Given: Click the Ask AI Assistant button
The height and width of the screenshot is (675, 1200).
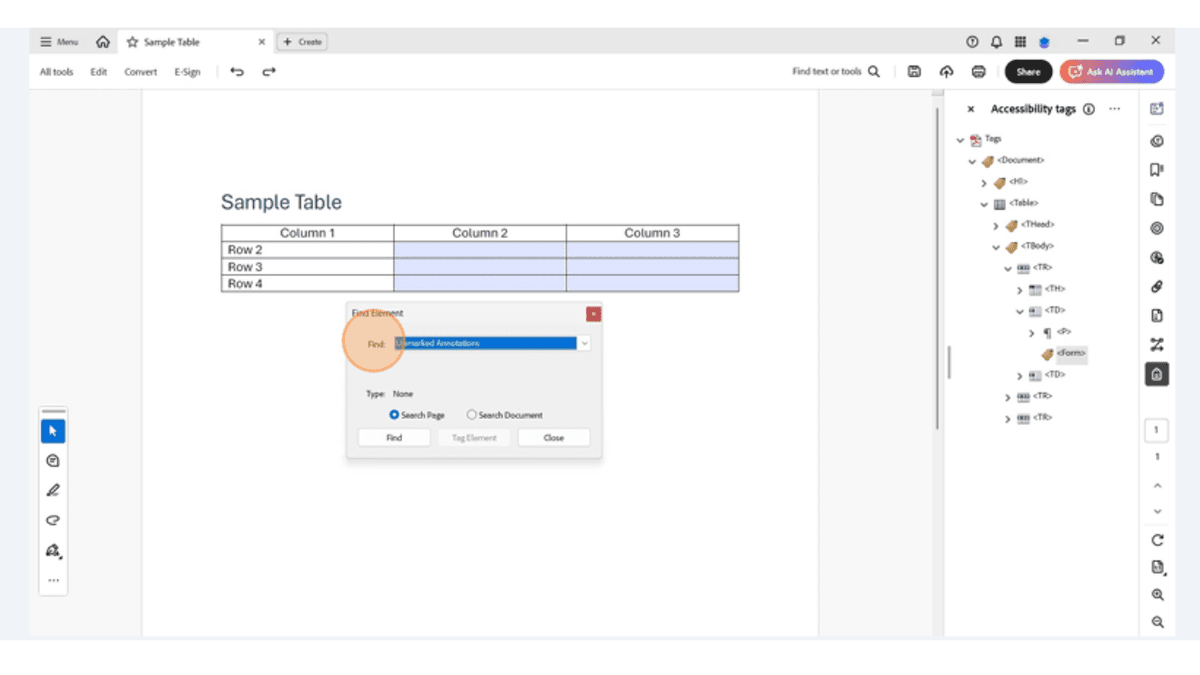Looking at the screenshot, I should point(1111,71).
